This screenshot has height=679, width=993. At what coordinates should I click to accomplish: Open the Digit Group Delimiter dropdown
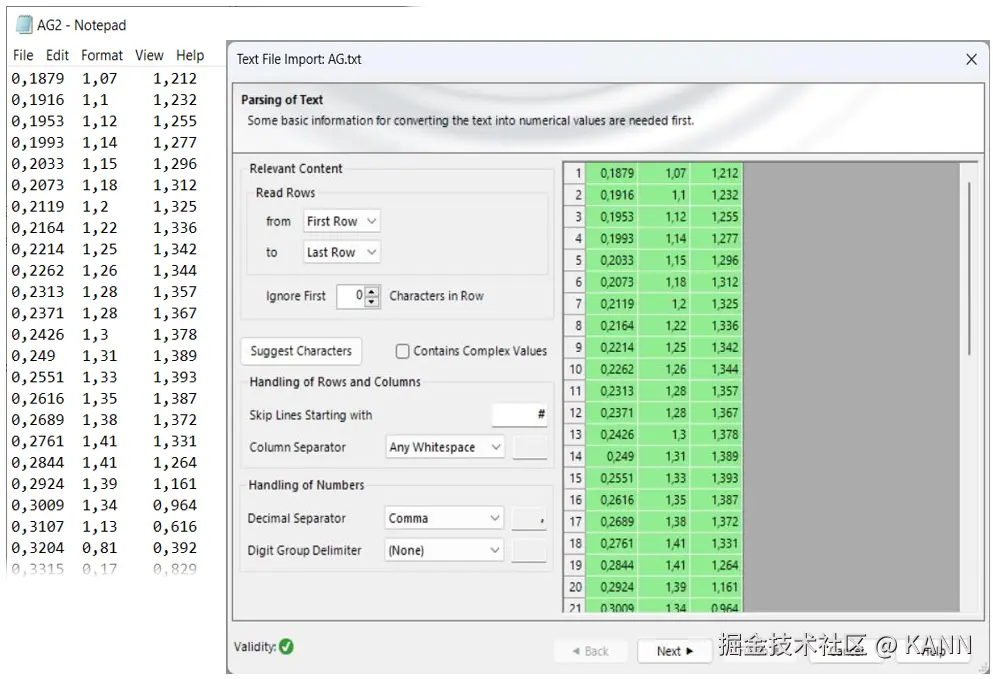[x=444, y=550]
